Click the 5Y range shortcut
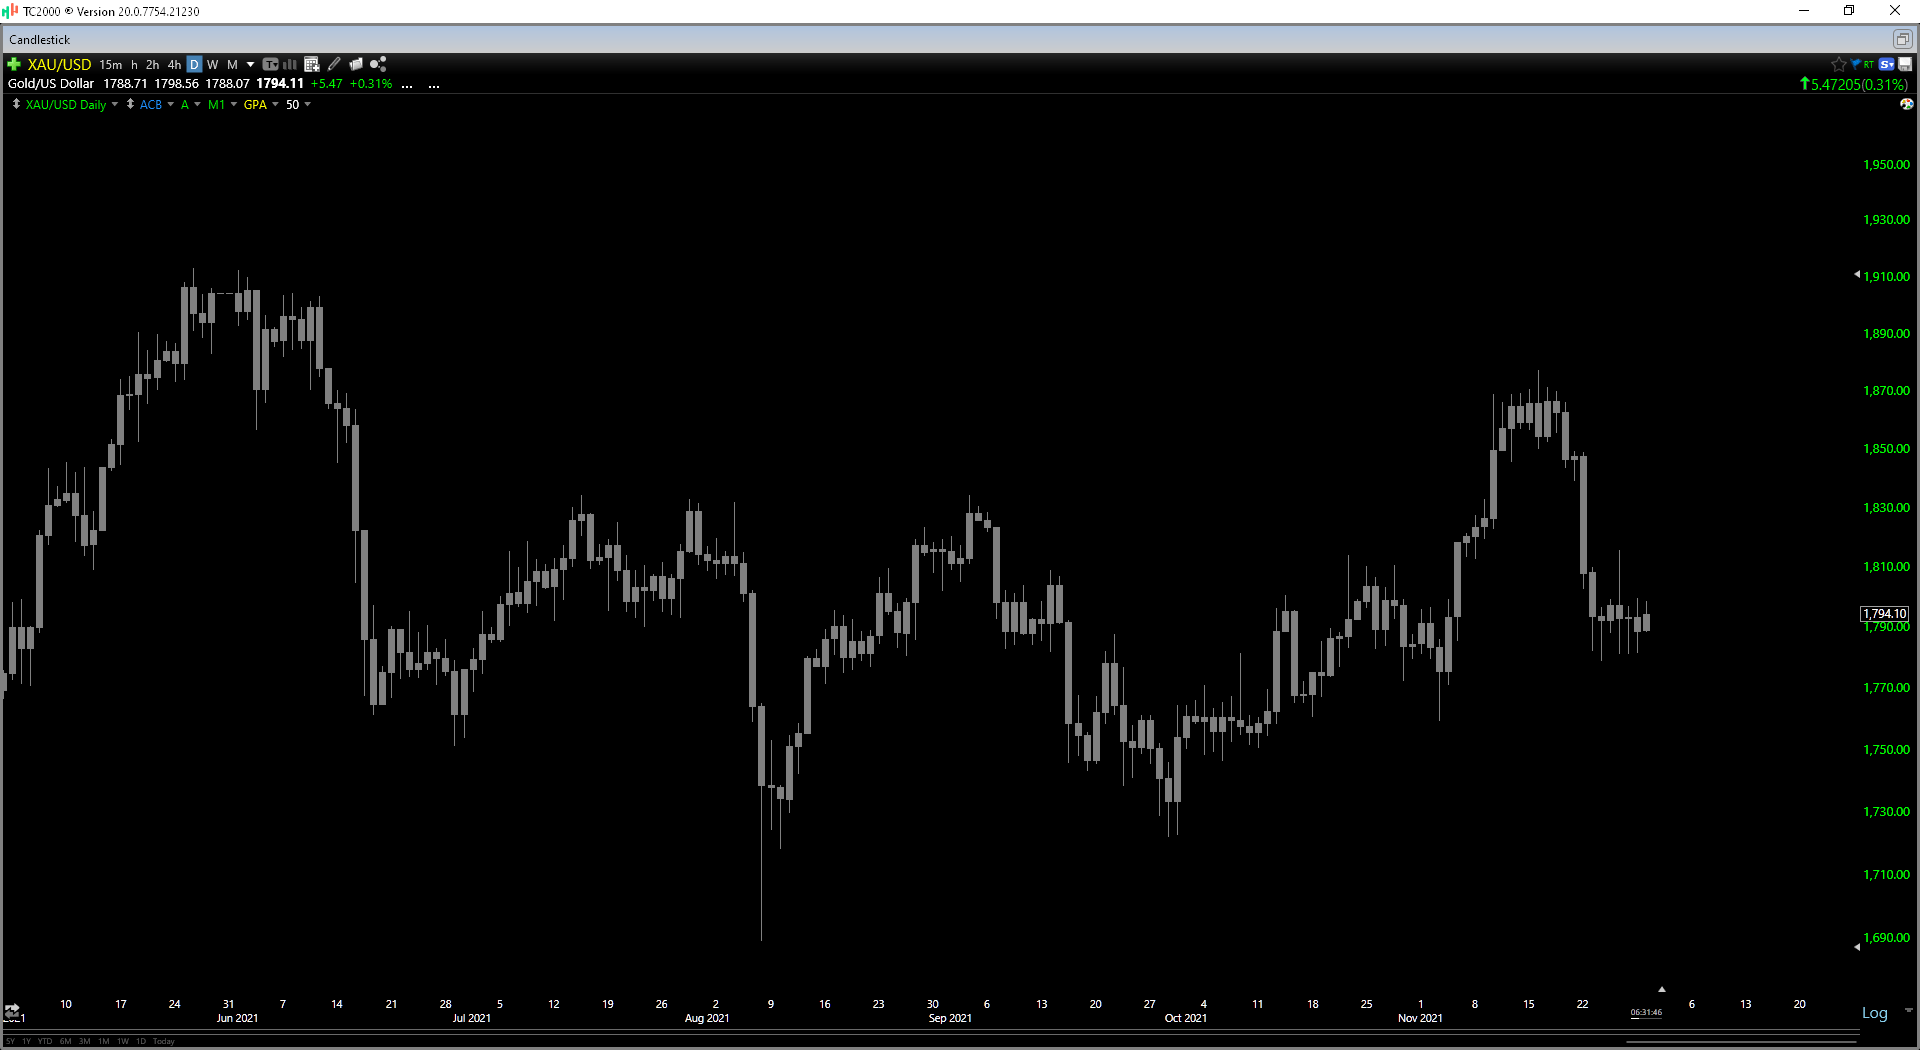1920x1050 pixels. point(11,1041)
